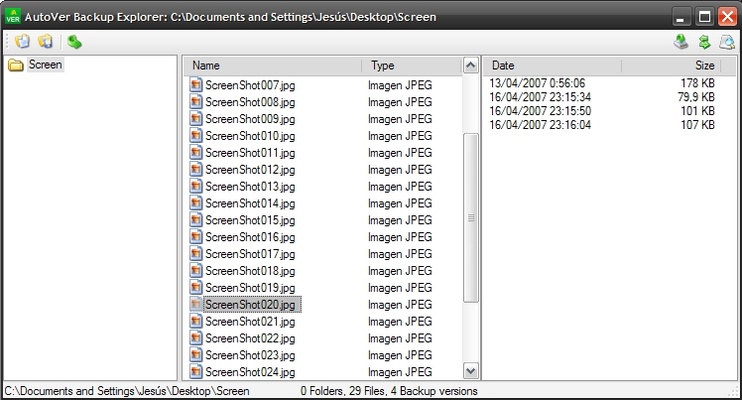Image resolution: width=742 pixels, height=400 pixels.
Task: Click the status text "0 Folders, 29 Files, 4 Backup versions"
Action: (389, 391)
